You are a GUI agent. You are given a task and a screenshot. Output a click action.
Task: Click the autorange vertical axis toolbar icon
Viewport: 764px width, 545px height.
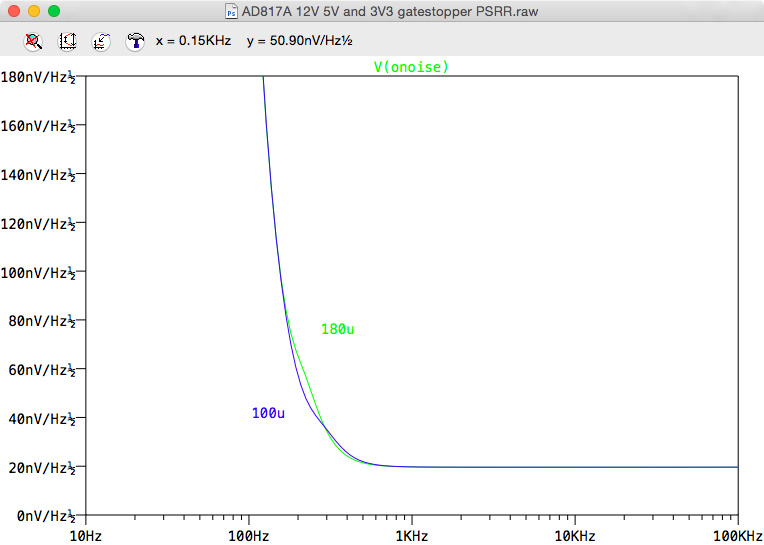68,41
